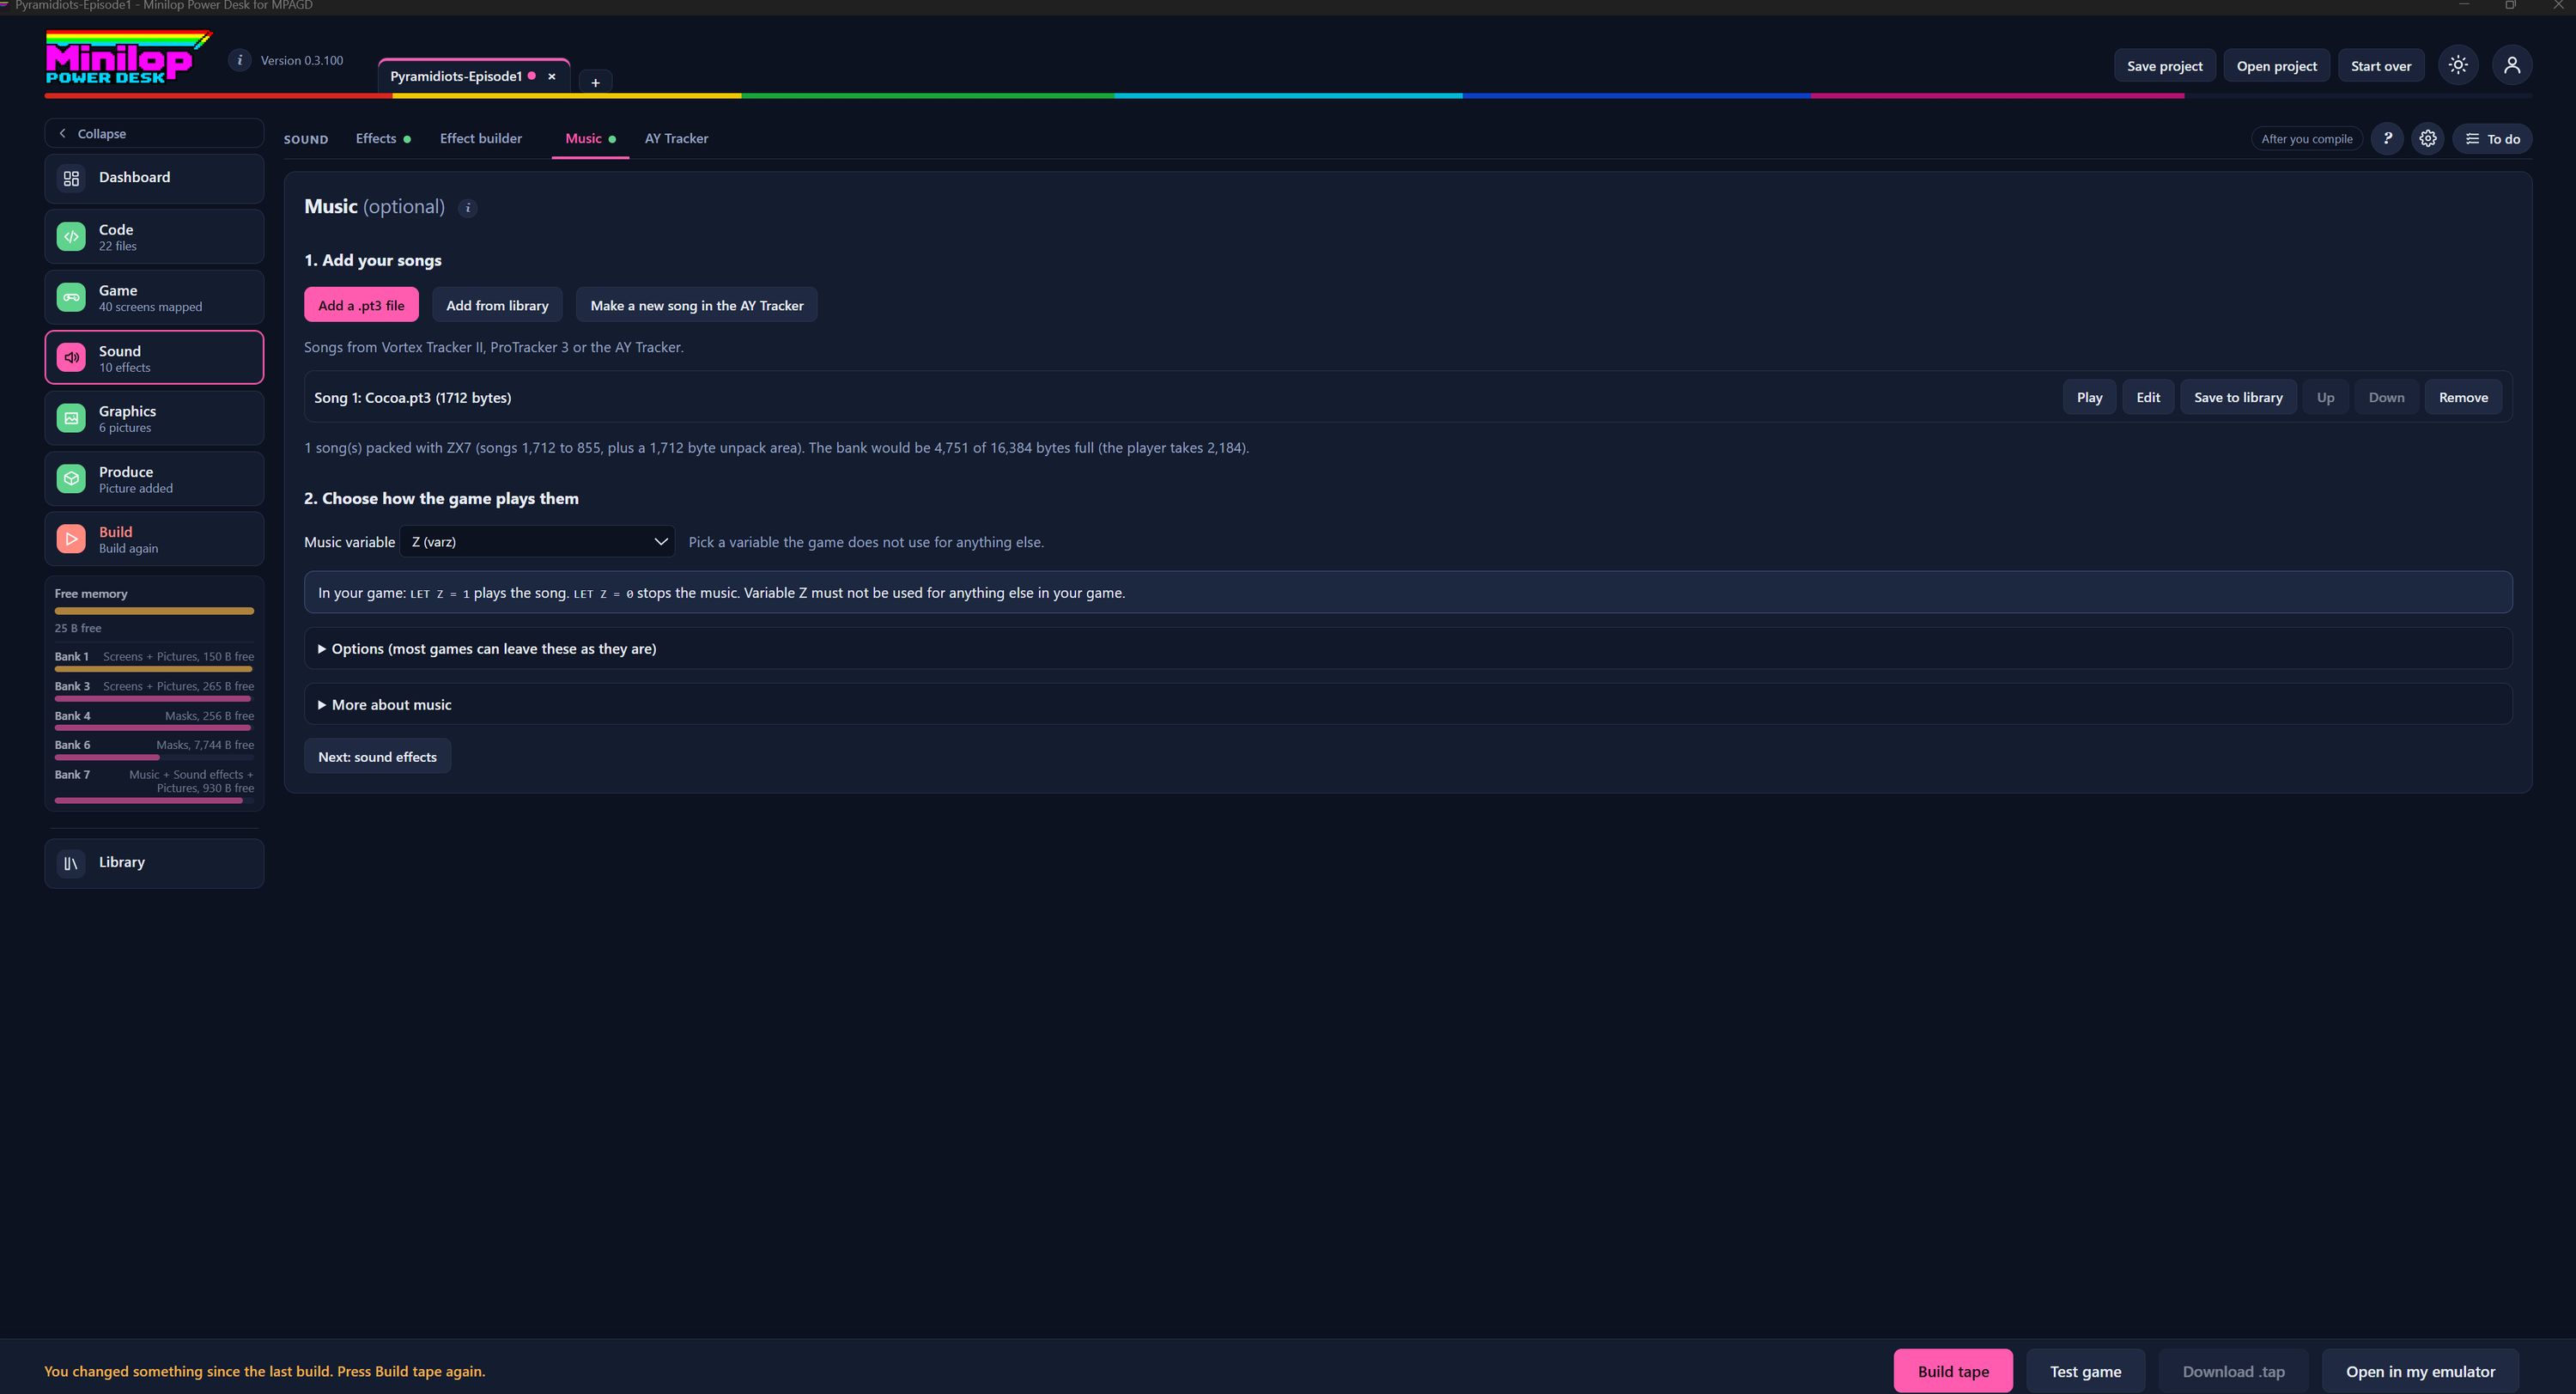The height and width of the screenshot is (1394, 2576).
Task: Click Open in my emulator
Action: (x=2420, y=1372)
